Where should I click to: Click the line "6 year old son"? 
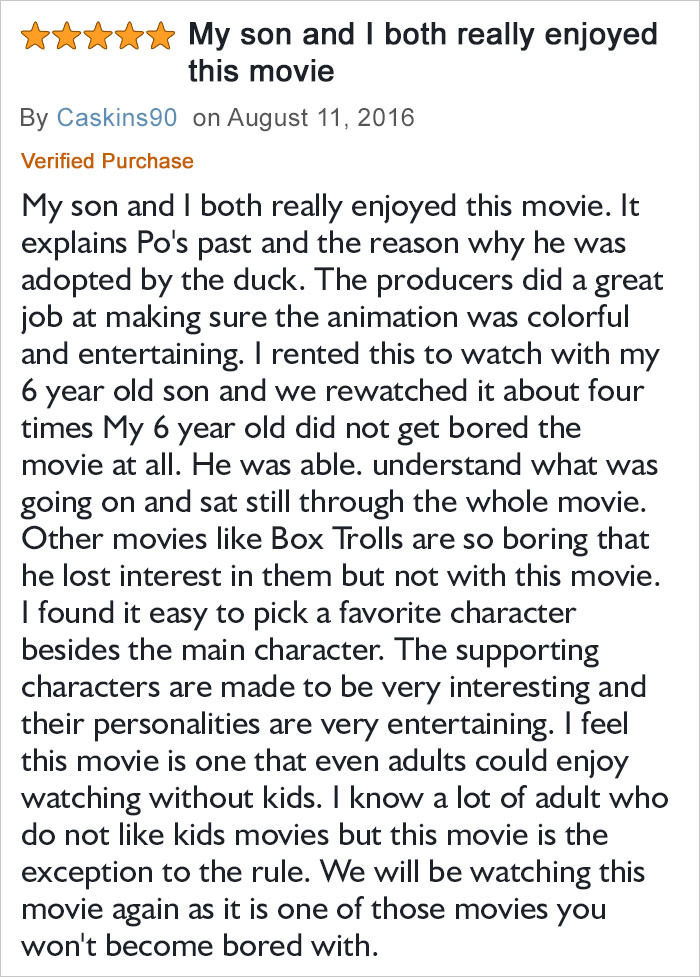pos(115,391)
